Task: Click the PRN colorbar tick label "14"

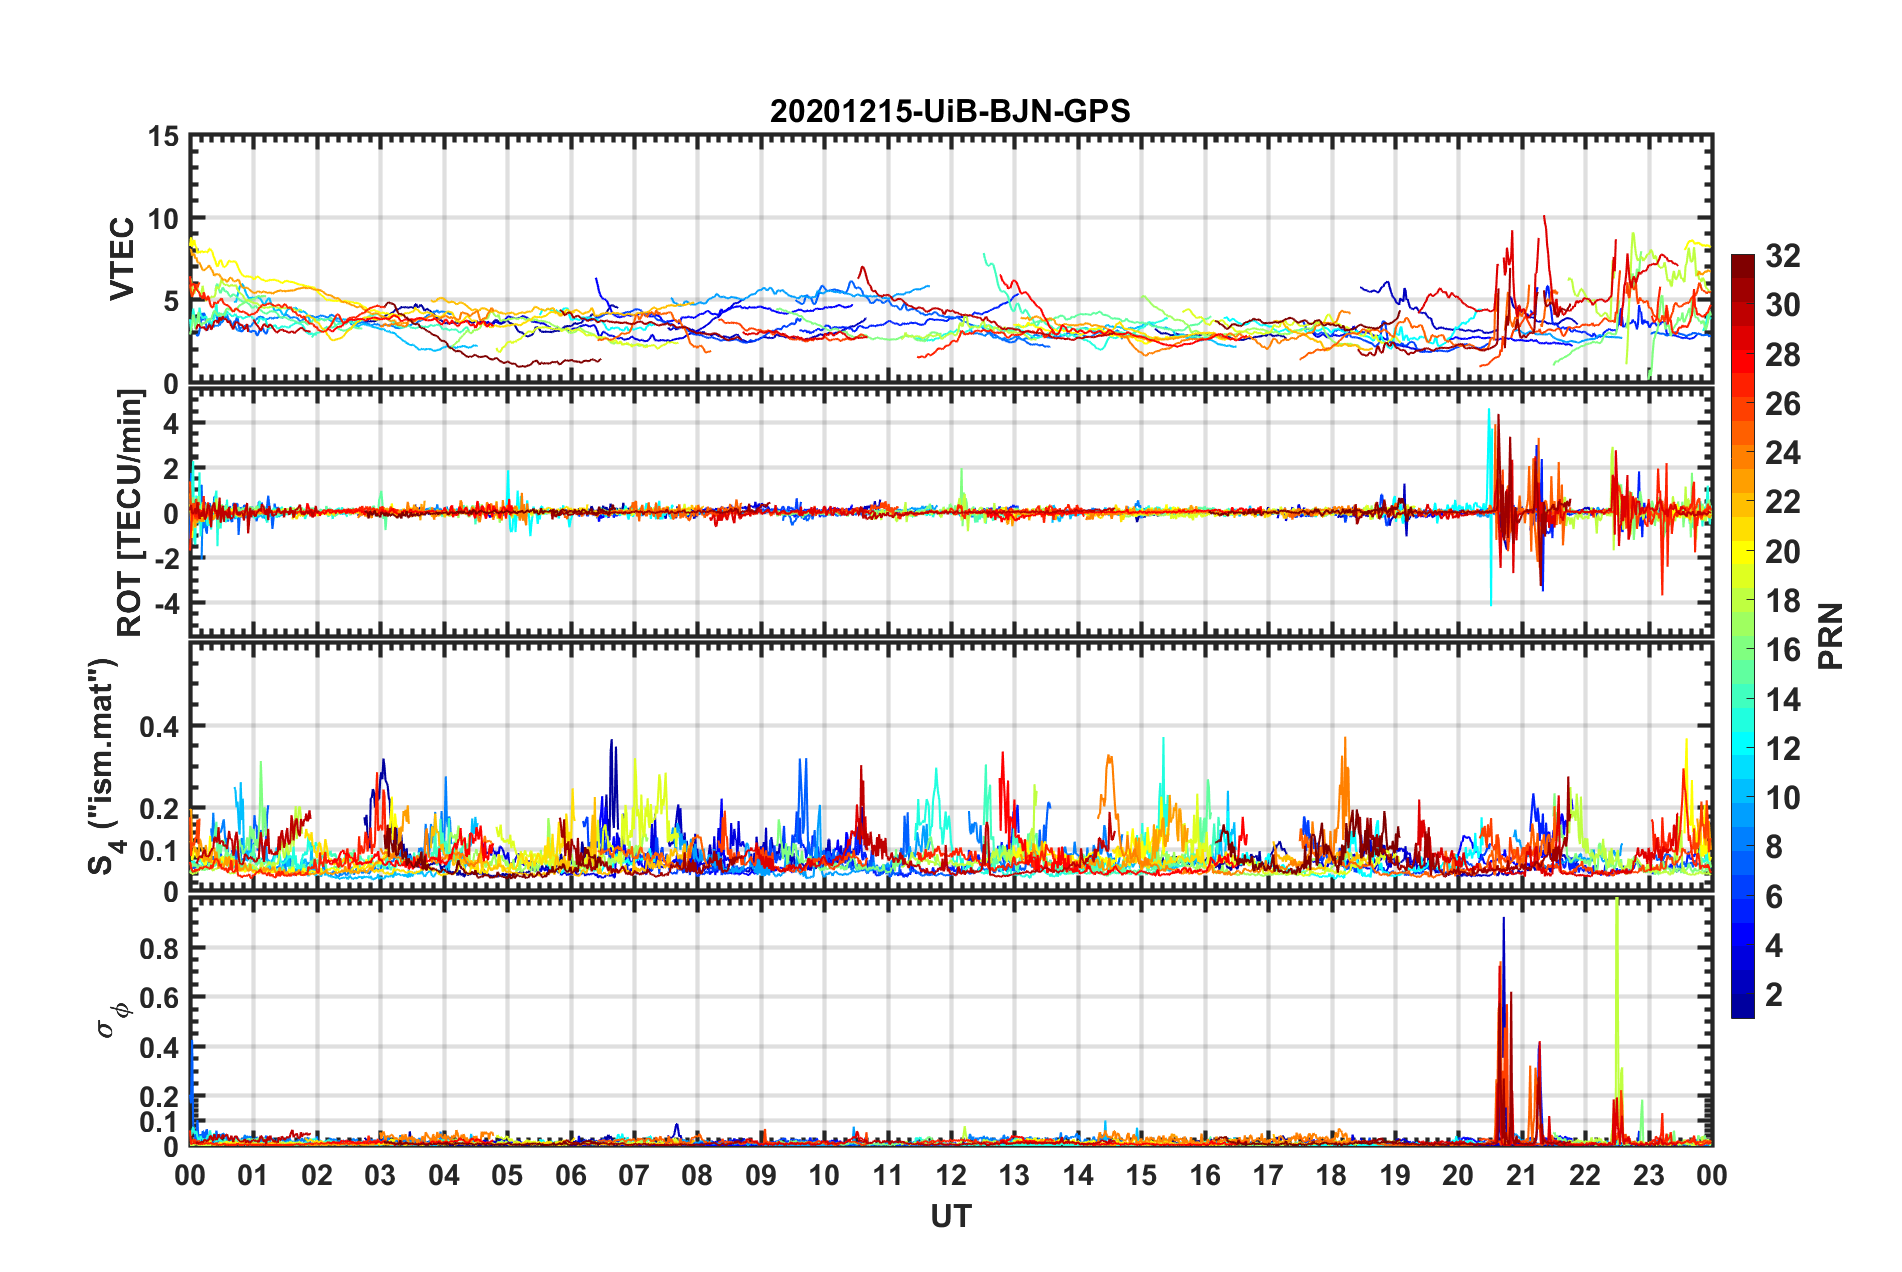Action: [1783, 700]
